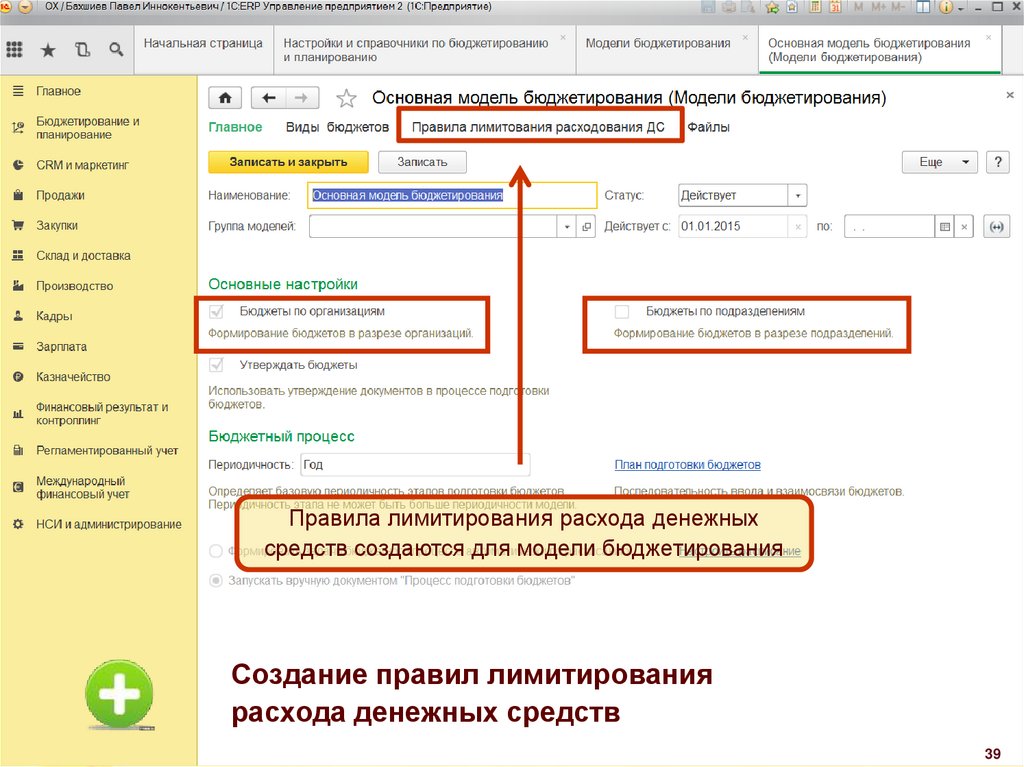Screen dimensions: 1024x767
Task: Open the НСИ и администрирование section
Action: click(x=108, y=525)
